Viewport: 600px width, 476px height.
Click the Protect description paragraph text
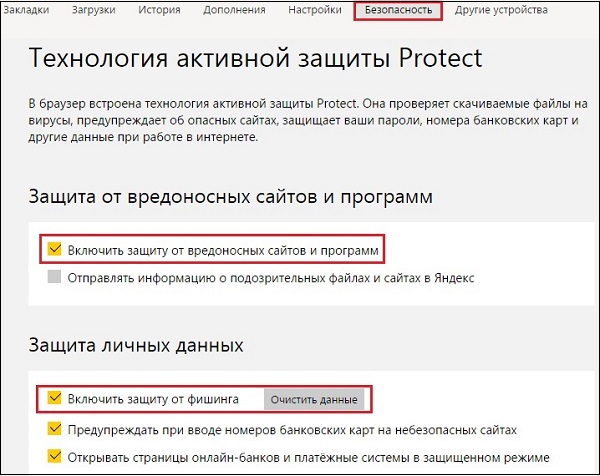[x=300, y=120]
